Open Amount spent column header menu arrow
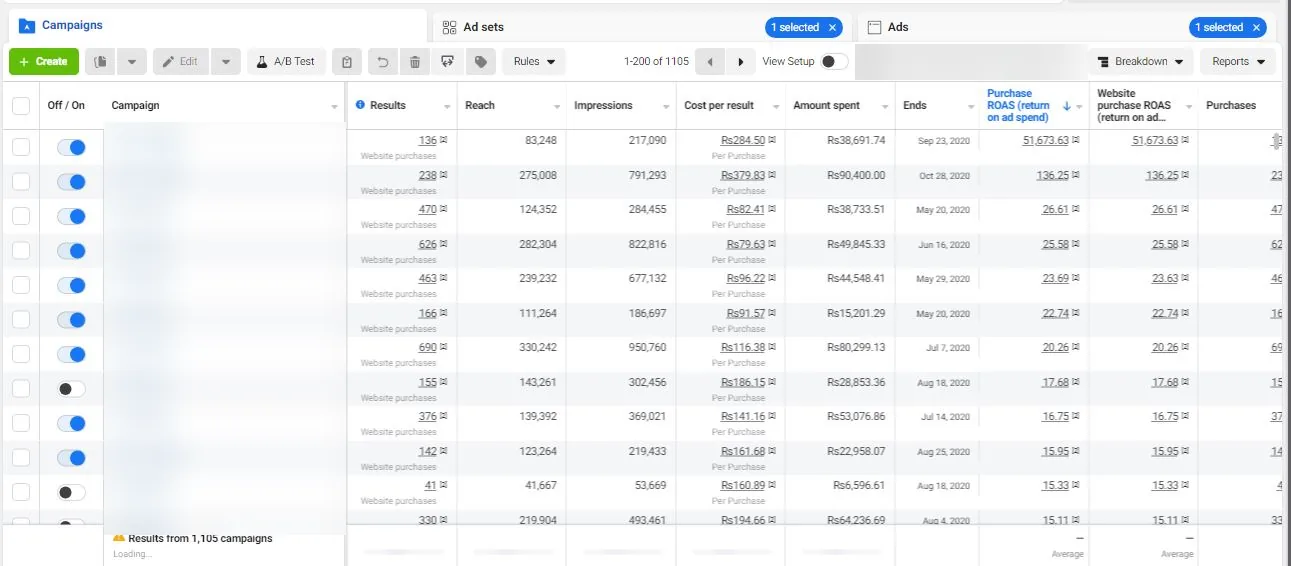Viewport: 1291px width, 566px height. click(886, 107)
